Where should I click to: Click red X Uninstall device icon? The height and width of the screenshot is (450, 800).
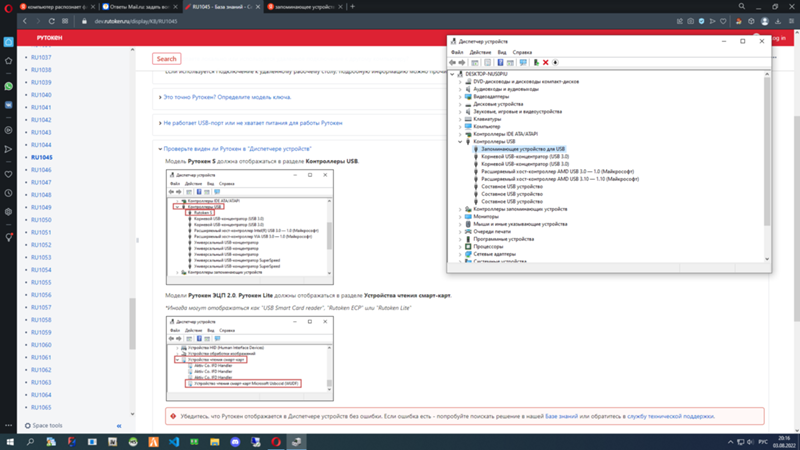(x=545, y=62)
